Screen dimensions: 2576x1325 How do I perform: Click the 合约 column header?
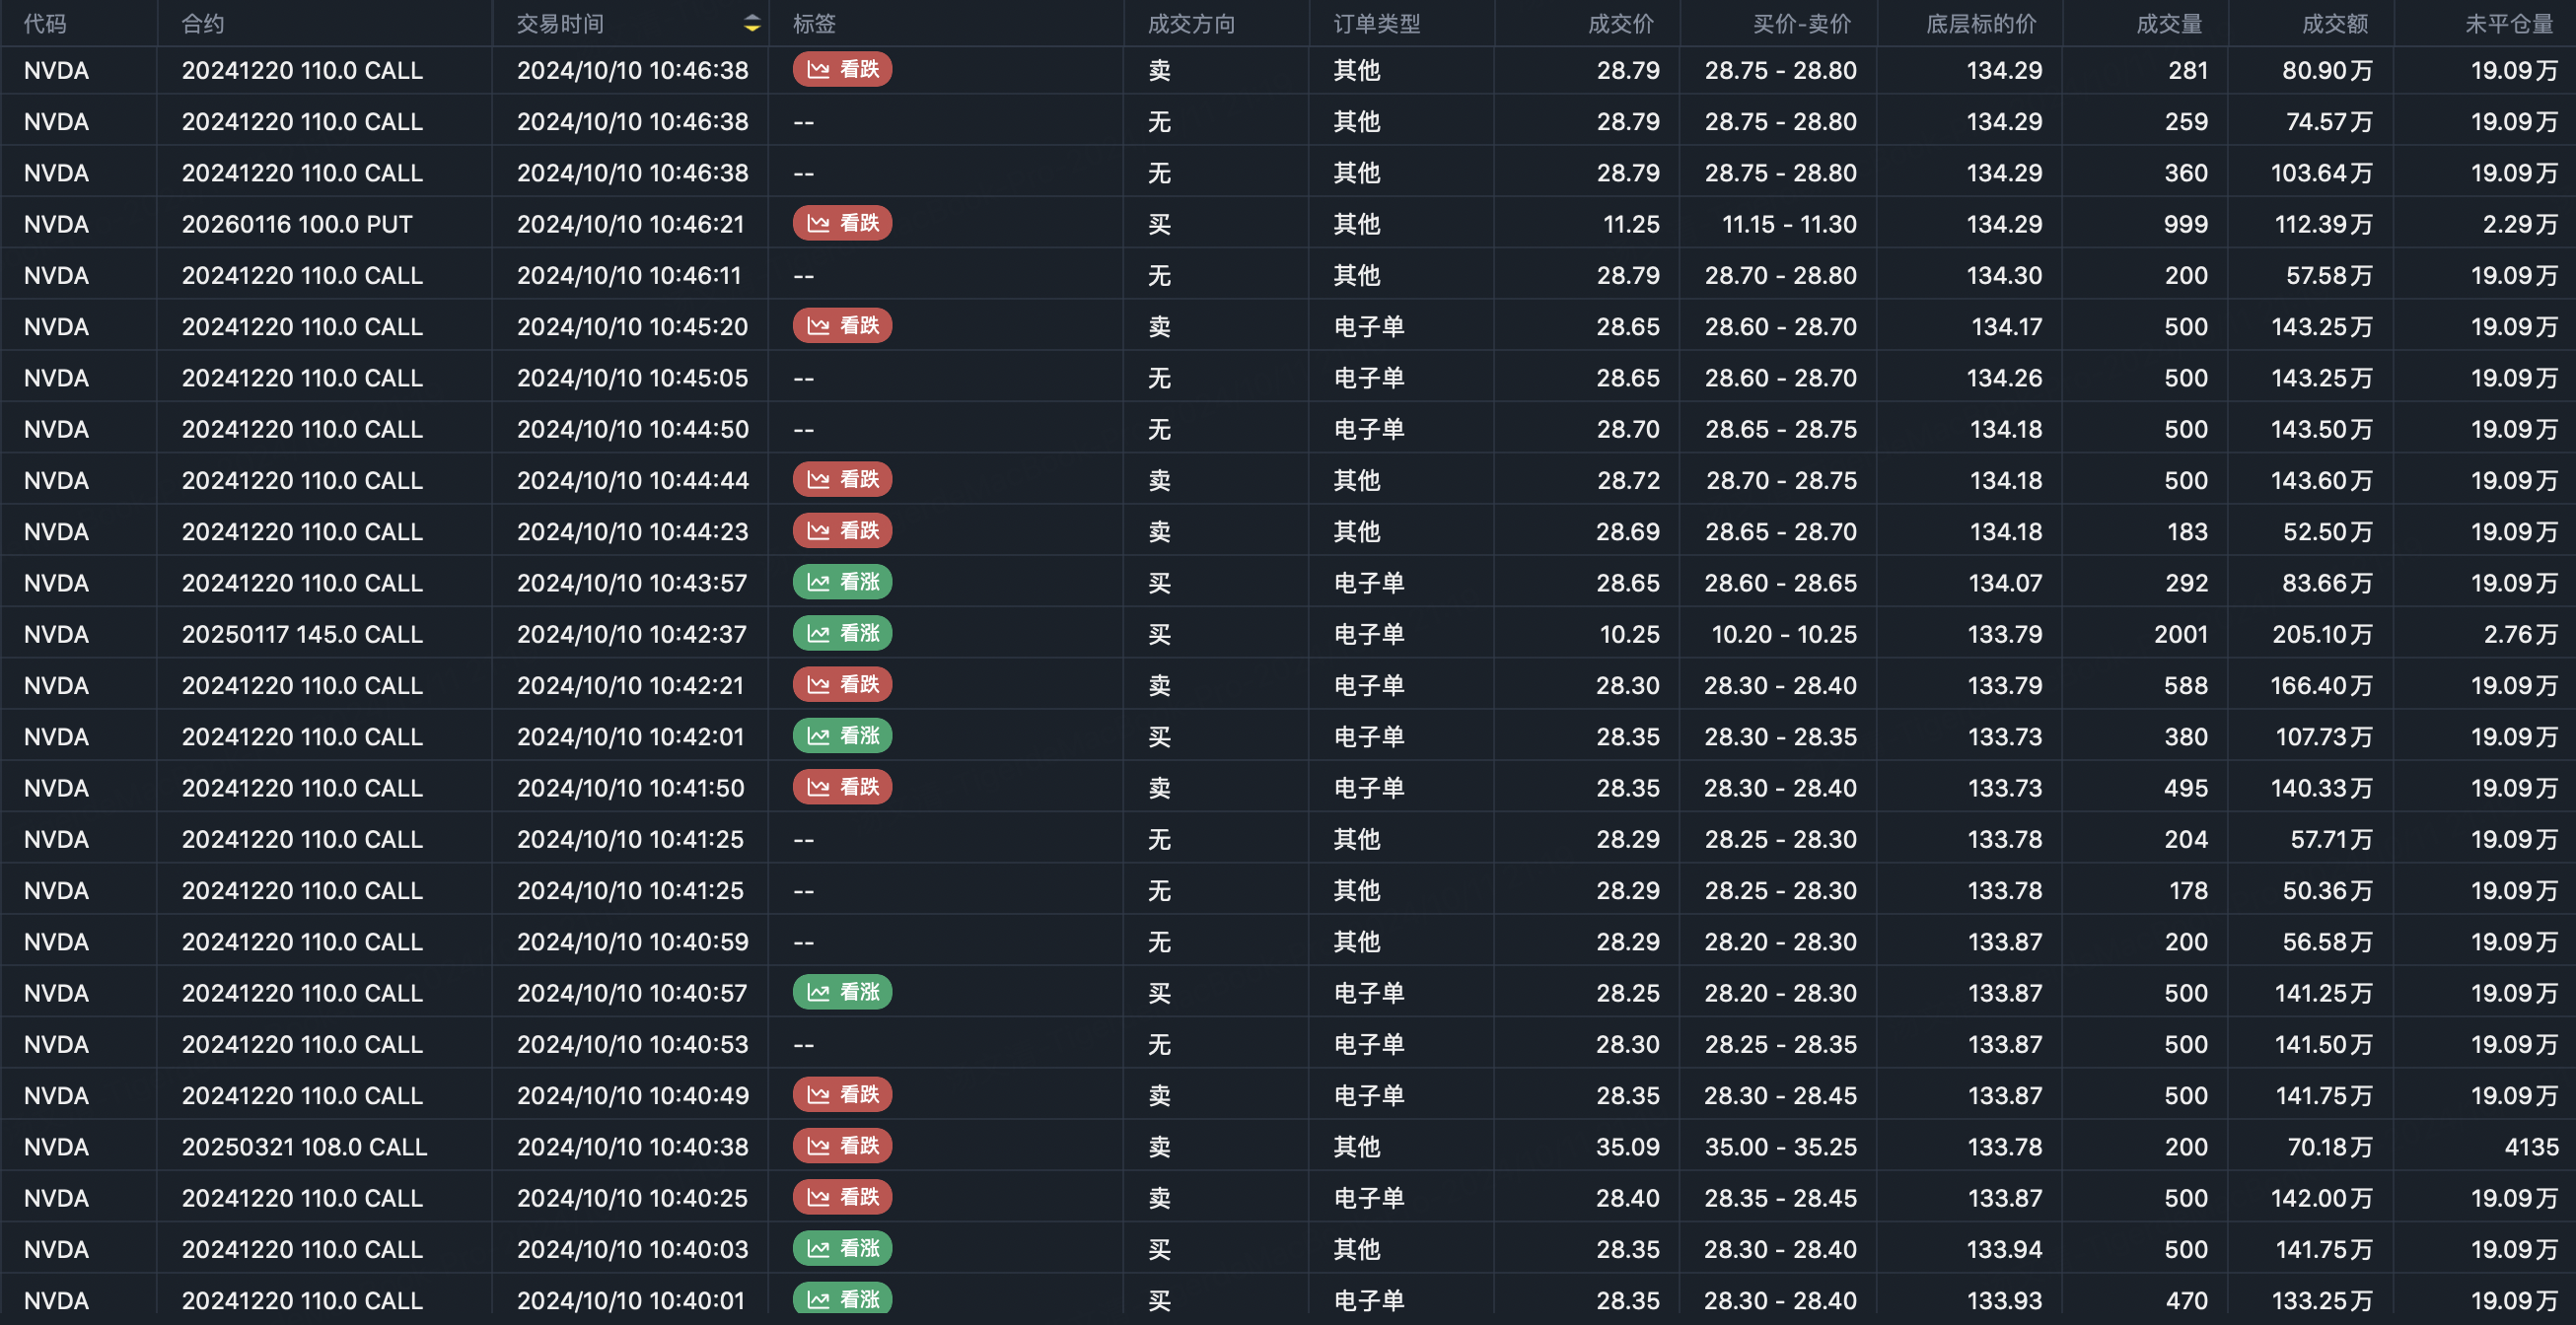click(x=203, y=24)
